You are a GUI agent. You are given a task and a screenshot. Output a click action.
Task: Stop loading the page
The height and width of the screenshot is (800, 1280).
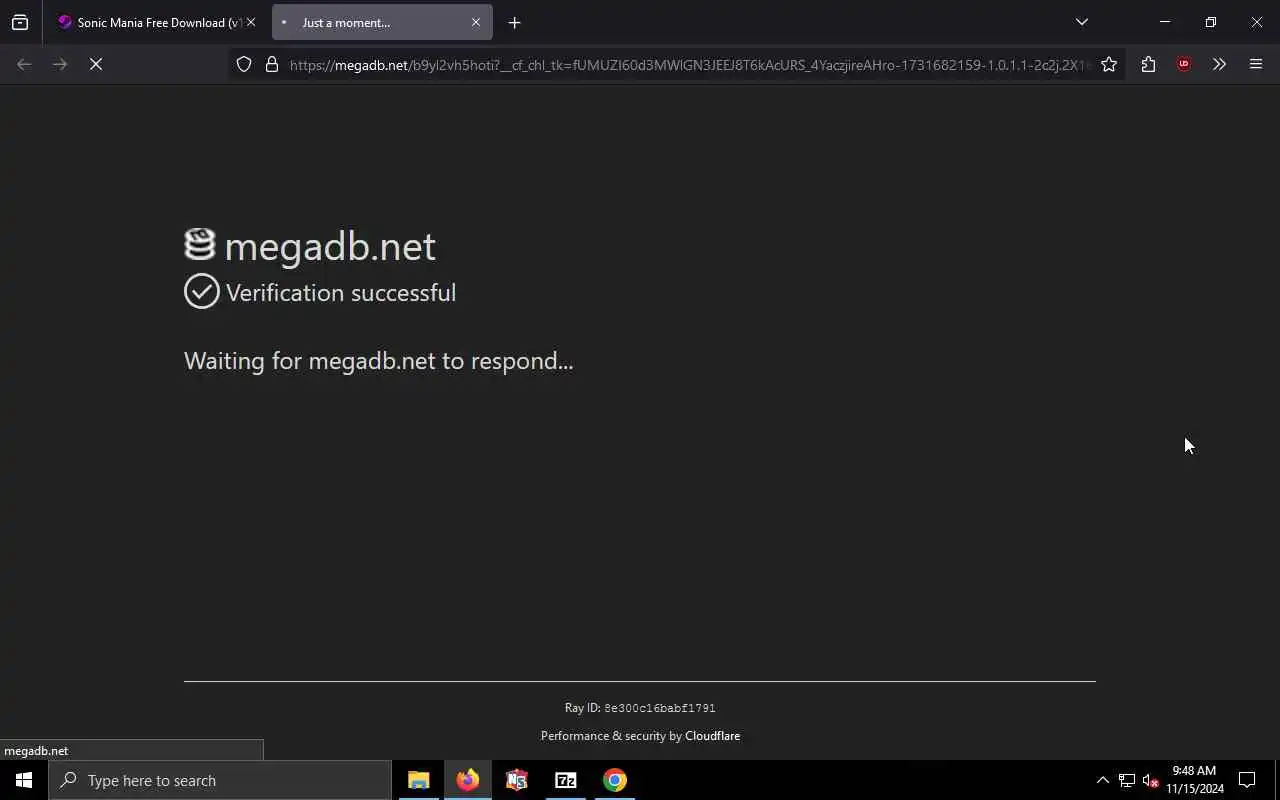(x=96, y=64)
